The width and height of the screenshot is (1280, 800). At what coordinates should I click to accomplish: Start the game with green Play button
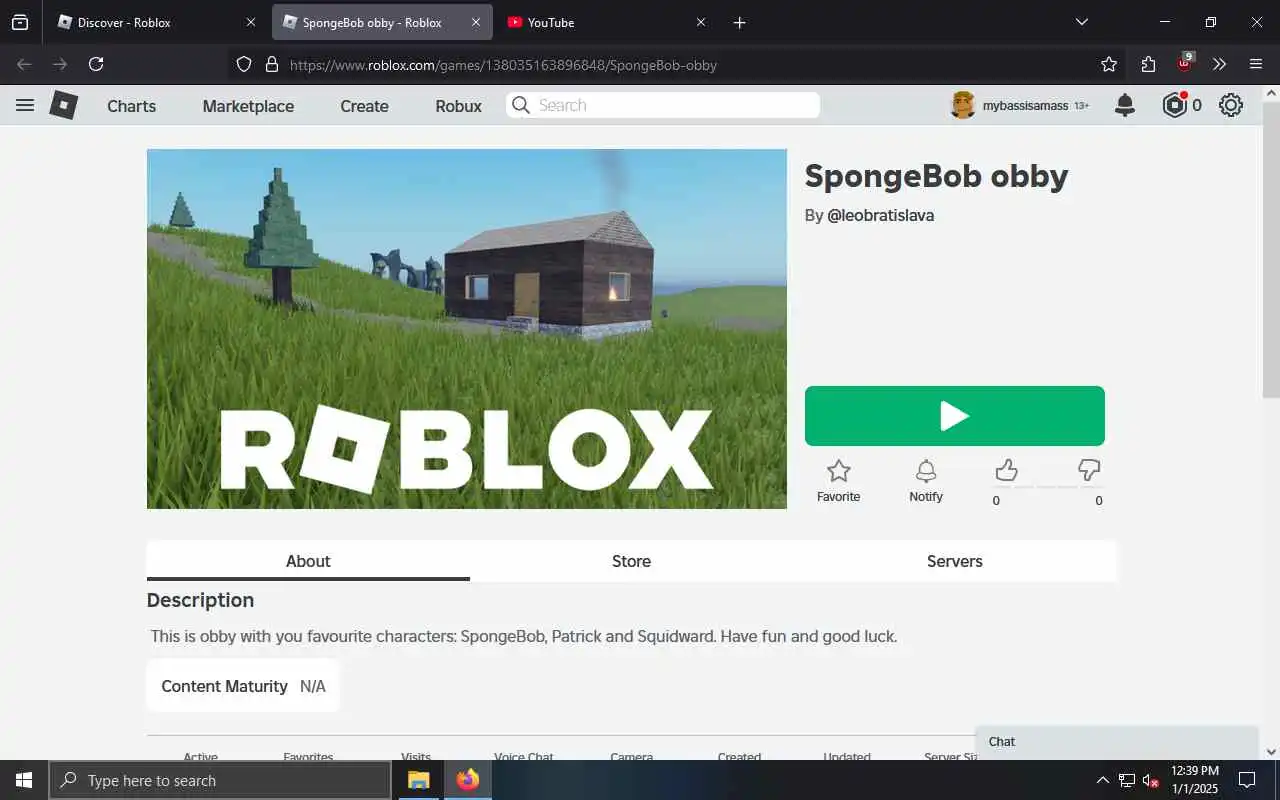pyautogui.click(x=955, y=416)
